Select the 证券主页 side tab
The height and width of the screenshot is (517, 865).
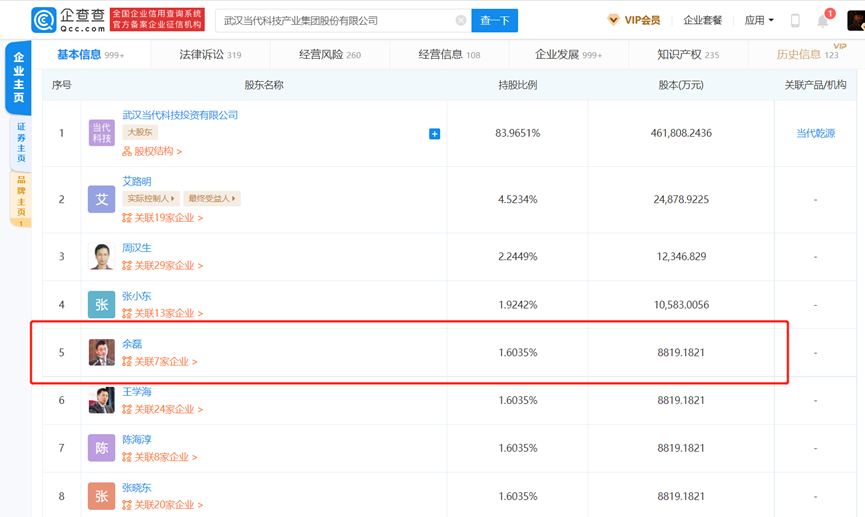click(x=19, y=144)
